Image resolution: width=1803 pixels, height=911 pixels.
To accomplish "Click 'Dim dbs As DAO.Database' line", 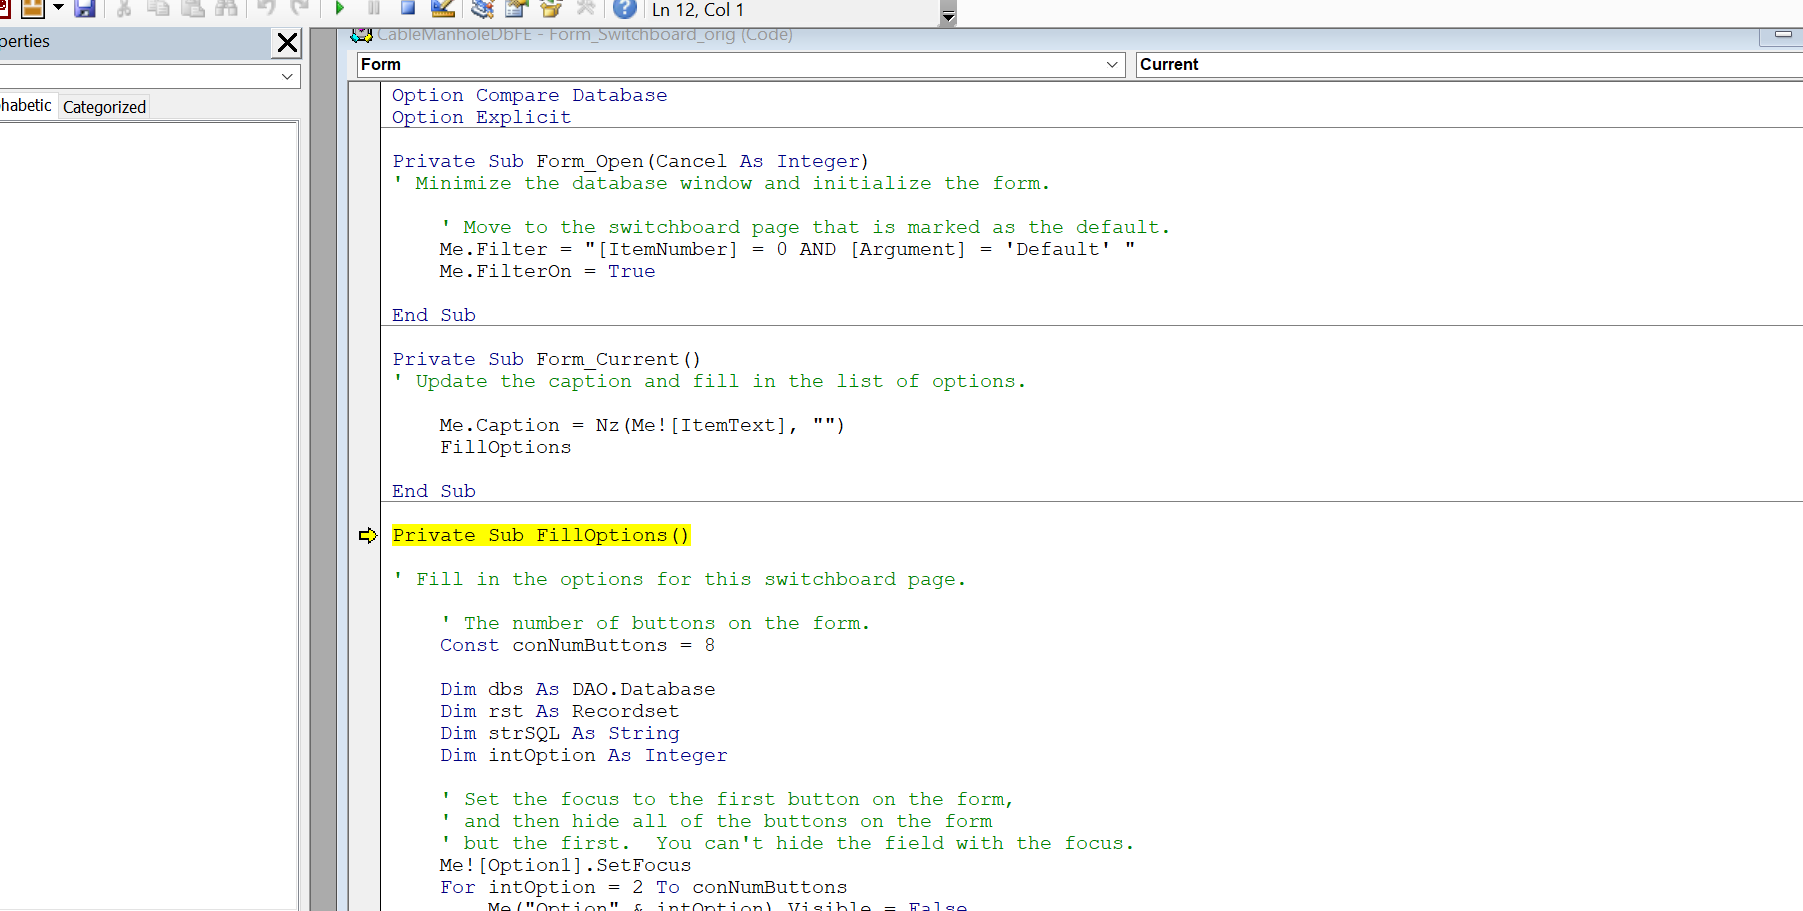I will tap(577, 689).
